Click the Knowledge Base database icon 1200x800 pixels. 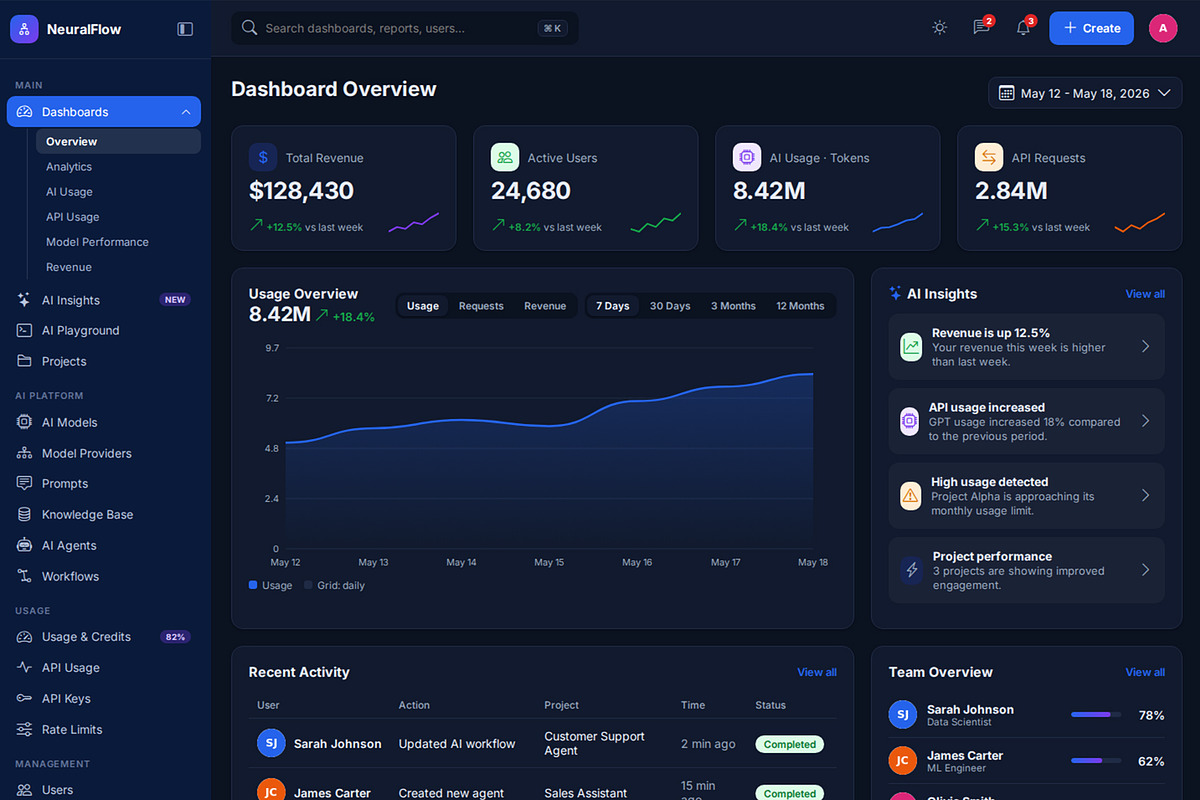24,514
